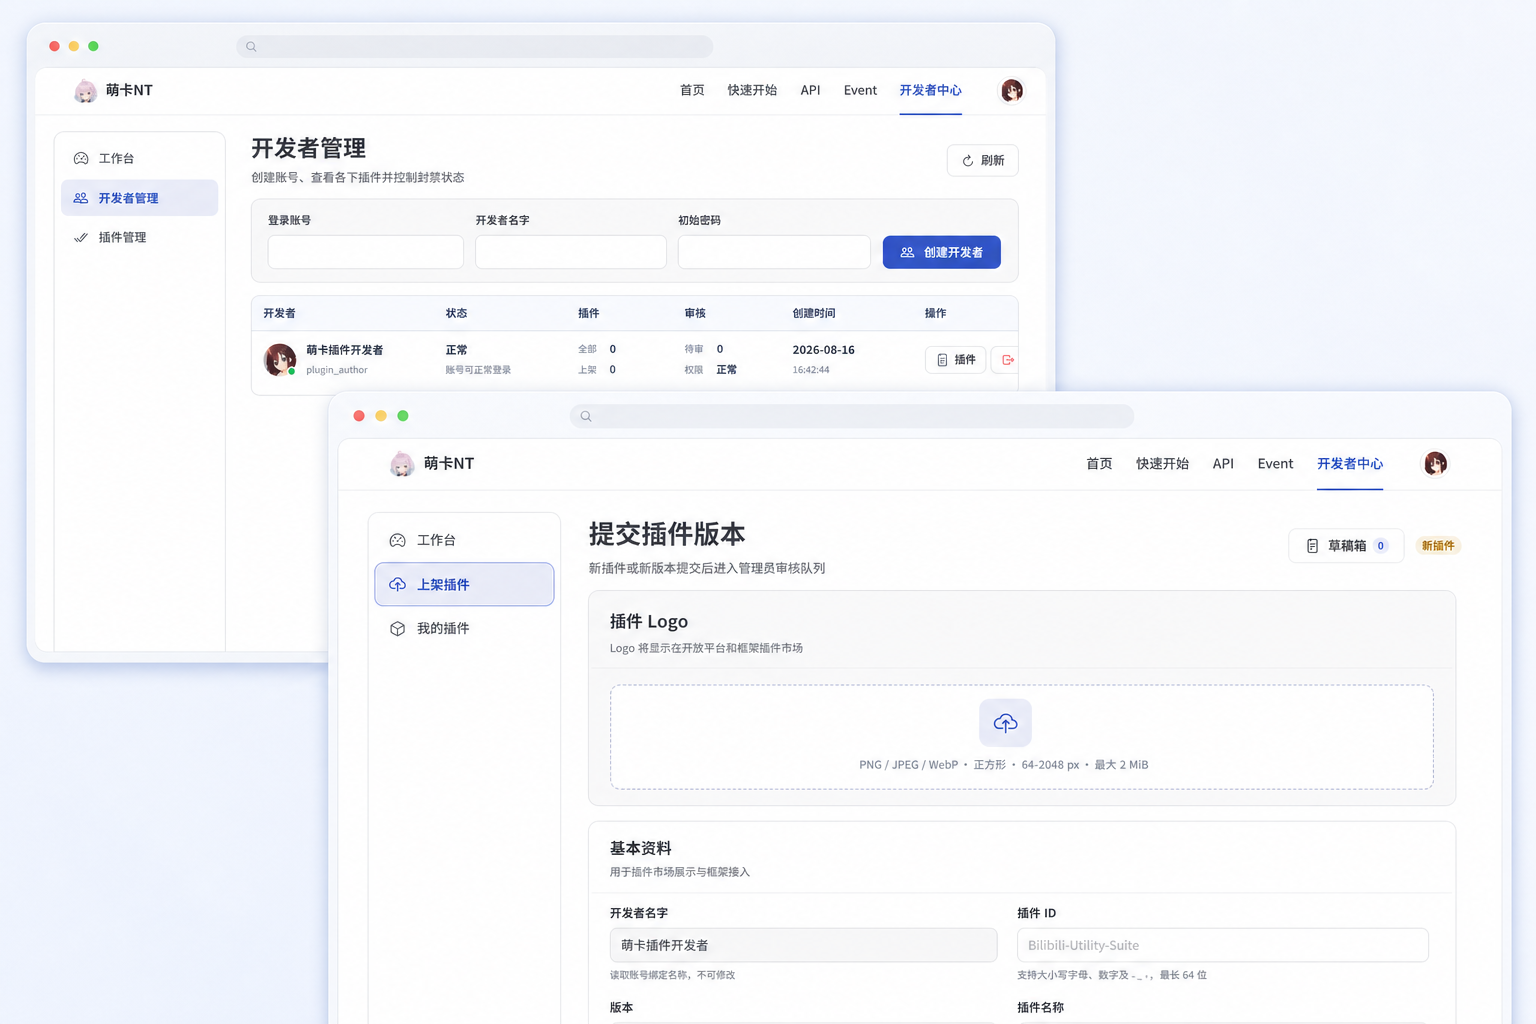Image resolution: width=1536 pixels, height=1024 pixels.
Task: Click the 萌卡NT logo in the front window
Action: pyautogui.click(x=432, y=464)
